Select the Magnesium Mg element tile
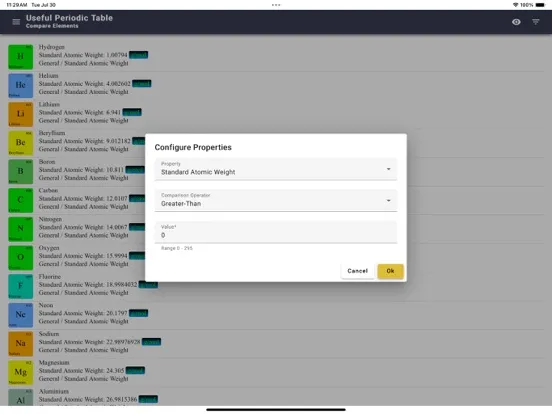Viewport: 552px width, 414px height. 20,372
